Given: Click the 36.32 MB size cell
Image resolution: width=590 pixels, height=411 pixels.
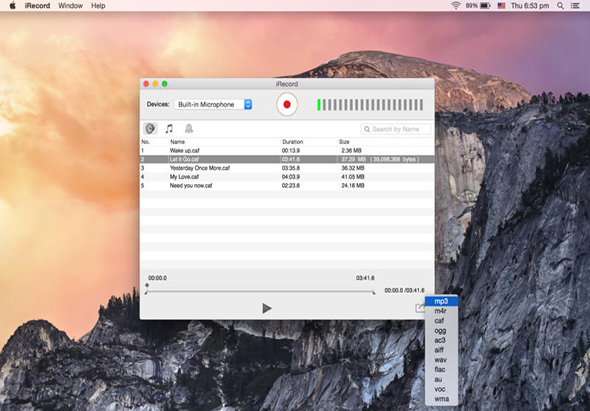Looking at the screenshot, I should [353, 168].
